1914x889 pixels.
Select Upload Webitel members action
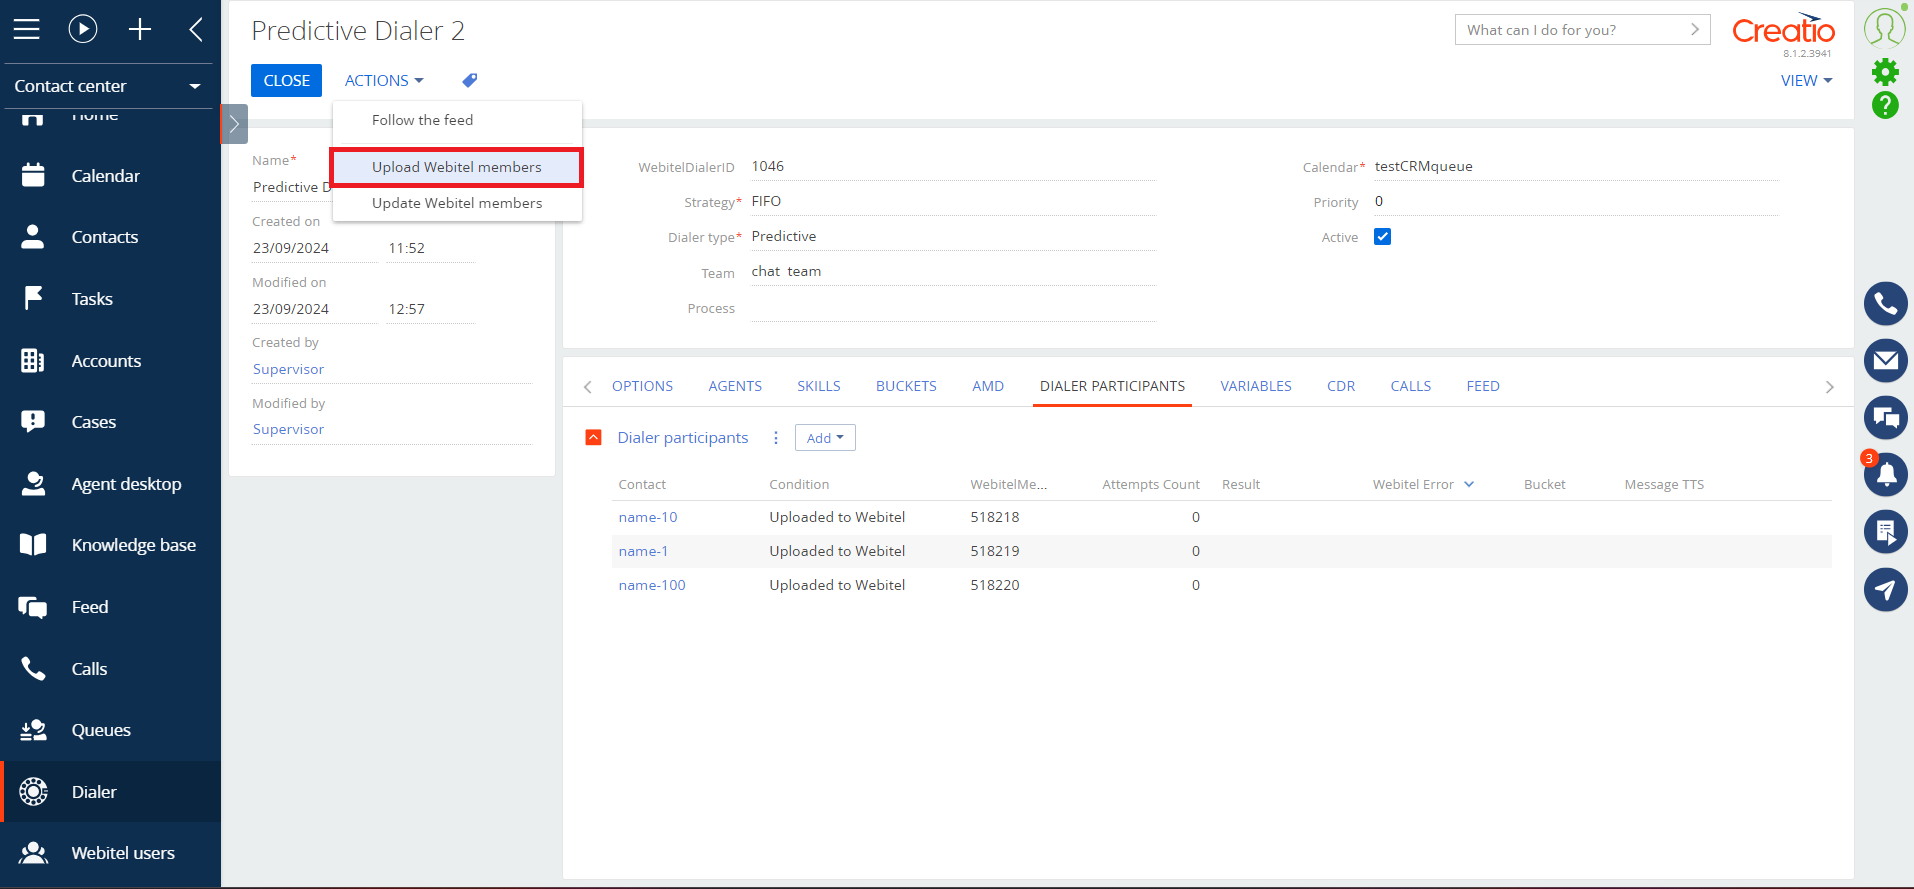tap(457, 167)
